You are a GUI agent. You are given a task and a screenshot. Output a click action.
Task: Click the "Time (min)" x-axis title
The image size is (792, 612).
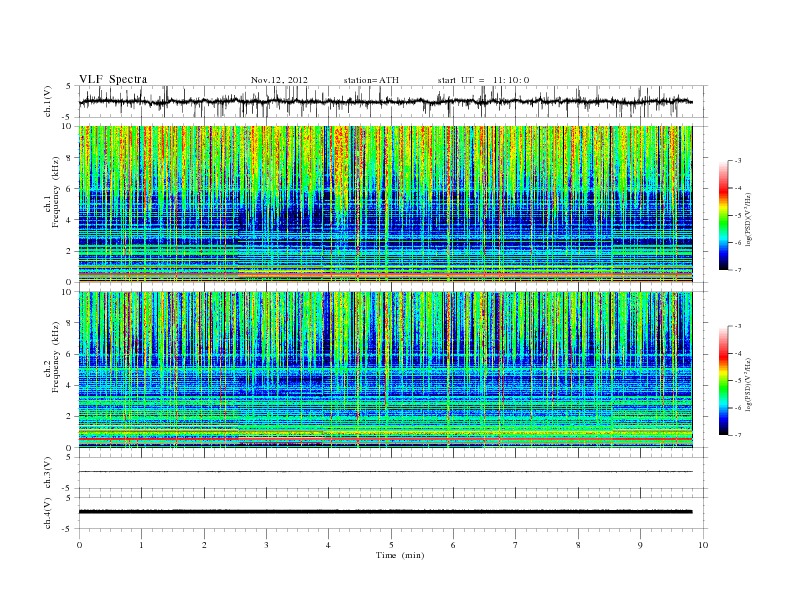[400, 555]
